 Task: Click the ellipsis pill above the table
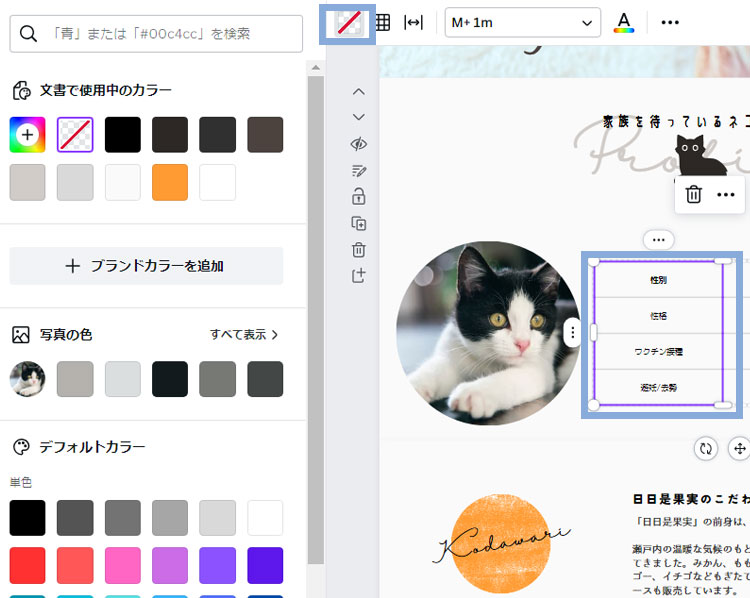click(x=659, y=240)
